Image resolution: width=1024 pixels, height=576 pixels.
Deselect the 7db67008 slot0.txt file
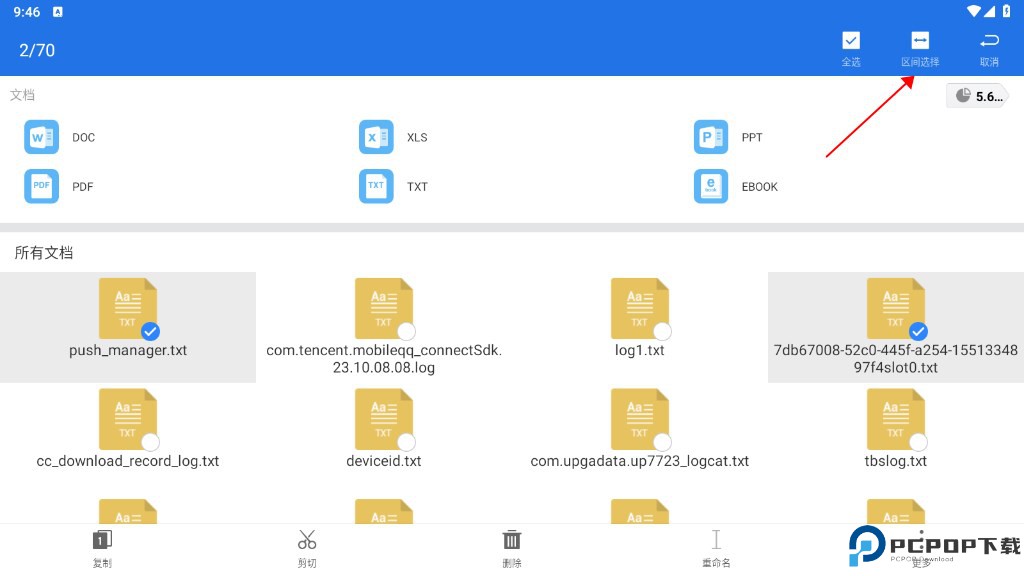918,331
